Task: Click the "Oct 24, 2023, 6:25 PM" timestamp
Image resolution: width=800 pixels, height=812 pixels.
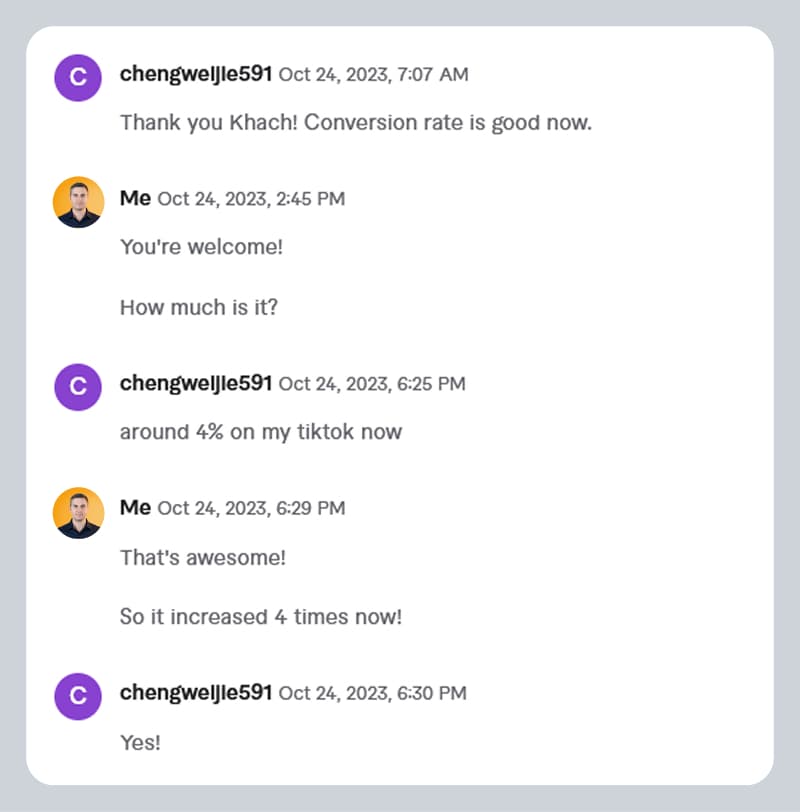Action: coord(371,384)
